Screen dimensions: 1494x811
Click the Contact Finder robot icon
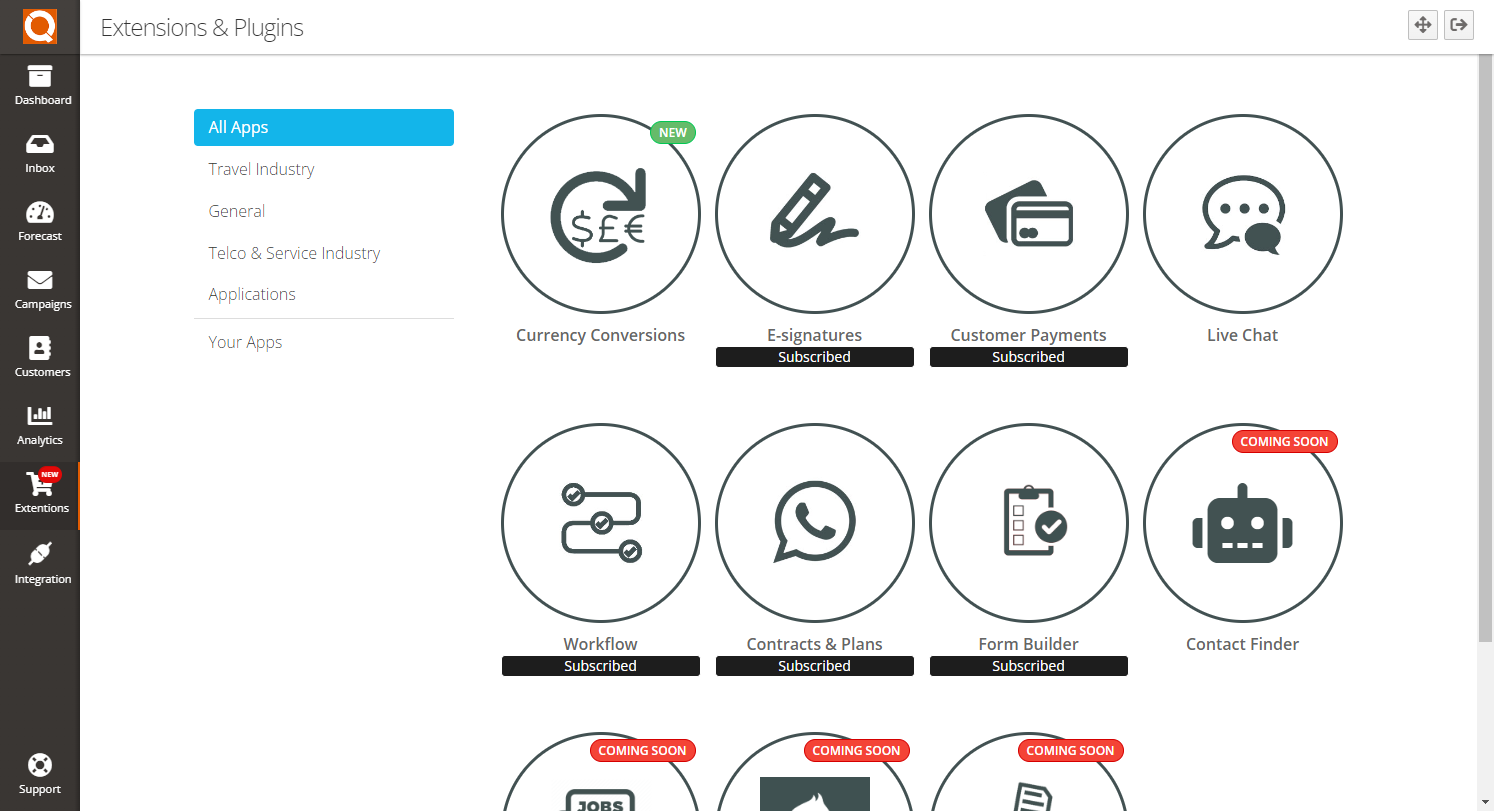(1242, 522)
